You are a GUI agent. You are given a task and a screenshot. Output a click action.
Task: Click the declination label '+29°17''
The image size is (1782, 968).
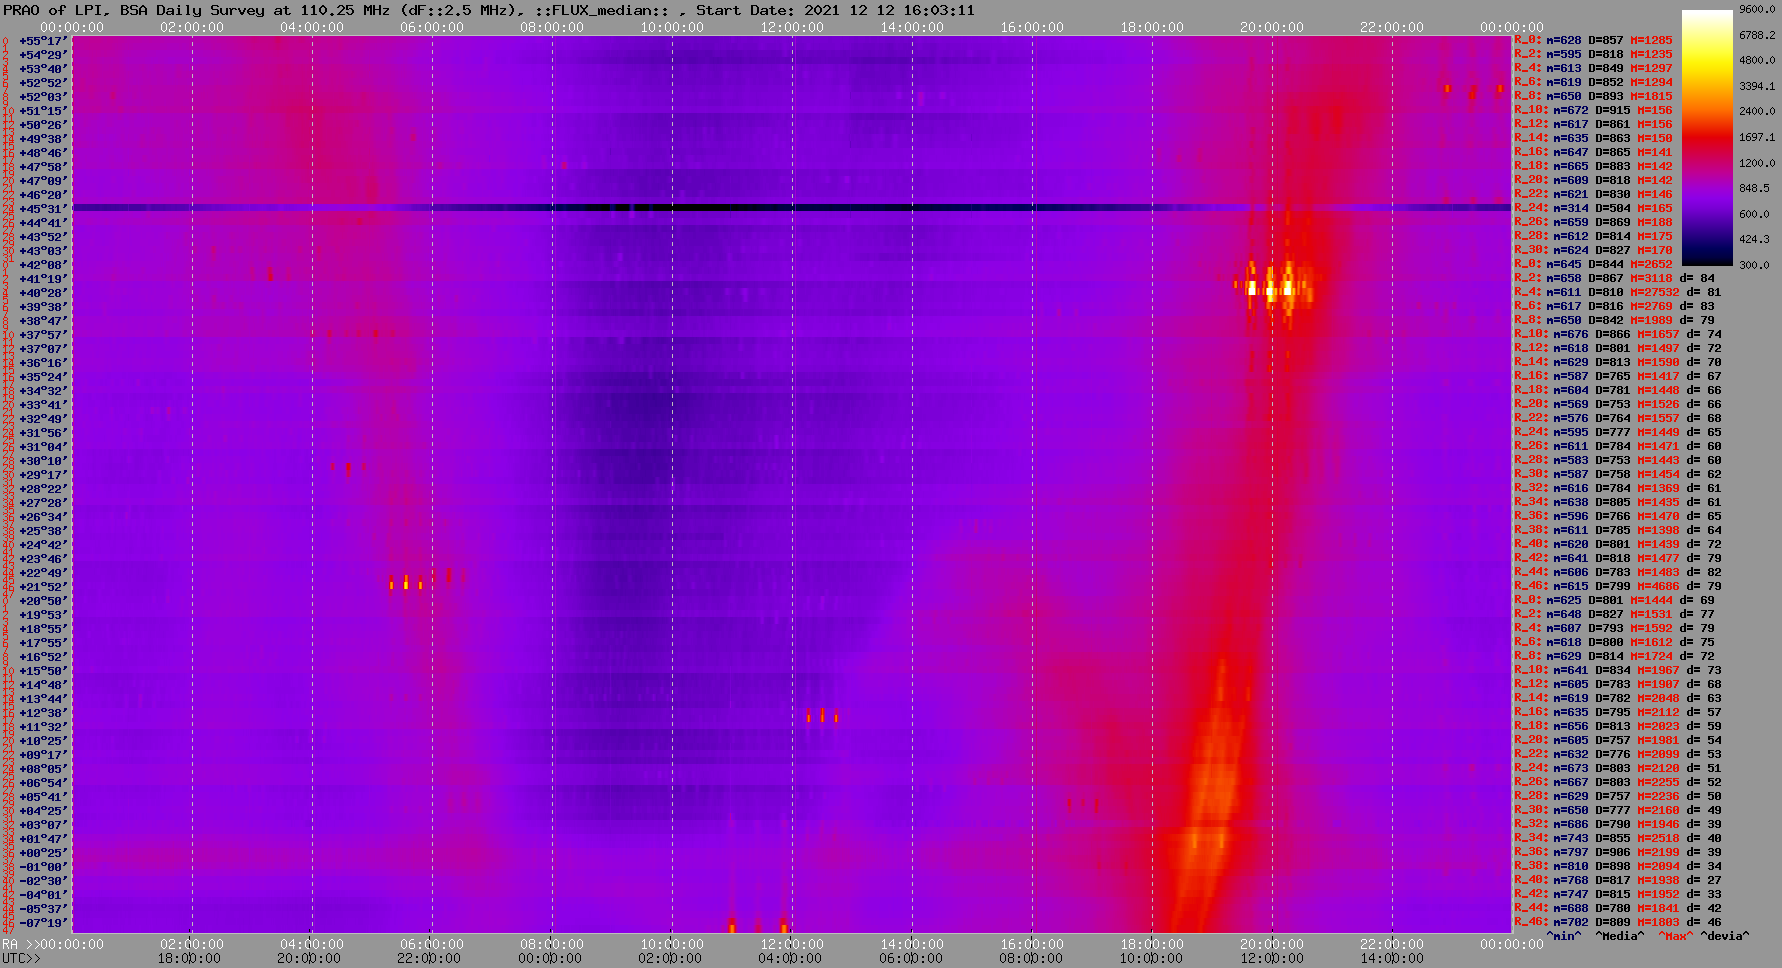[x=43, y=475]
